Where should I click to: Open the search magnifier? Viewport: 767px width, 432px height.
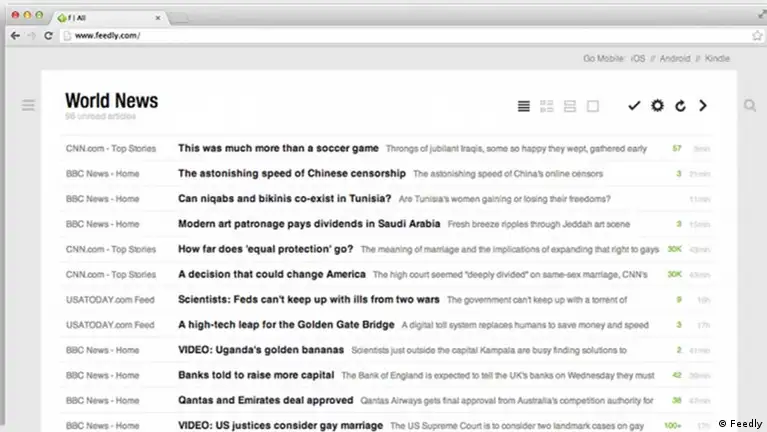[749, 105]
